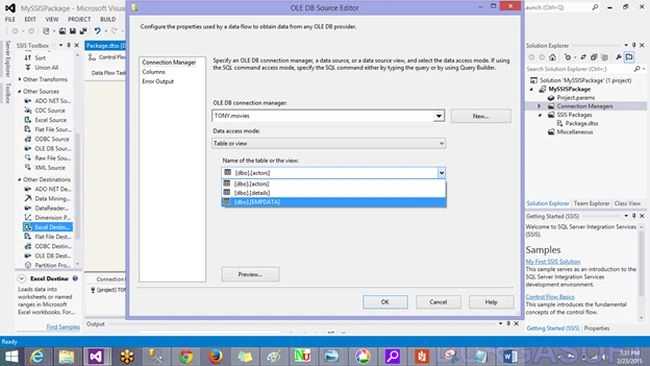The image size is (650, 366).
Task: Open the PROJECT menu
Action: pyautogui.click(x=79, y=19)
